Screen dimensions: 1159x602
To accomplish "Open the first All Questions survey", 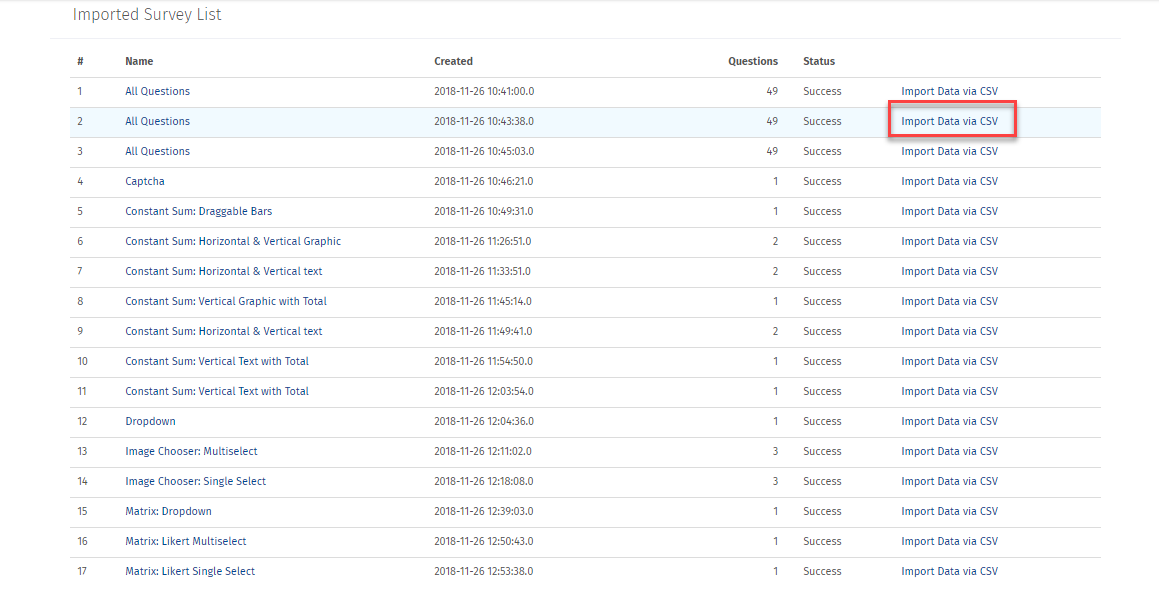I will 157,91.
